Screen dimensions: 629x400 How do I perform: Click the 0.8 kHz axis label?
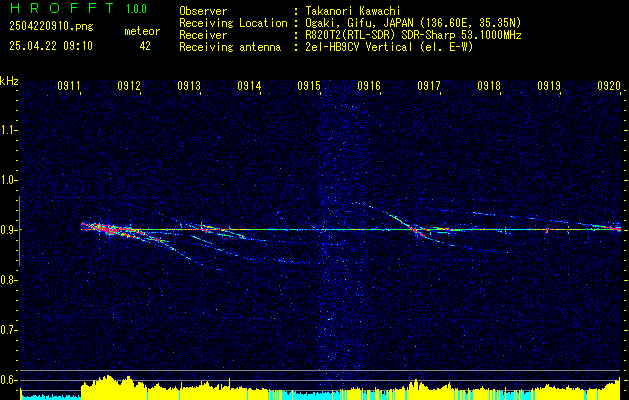9,280
